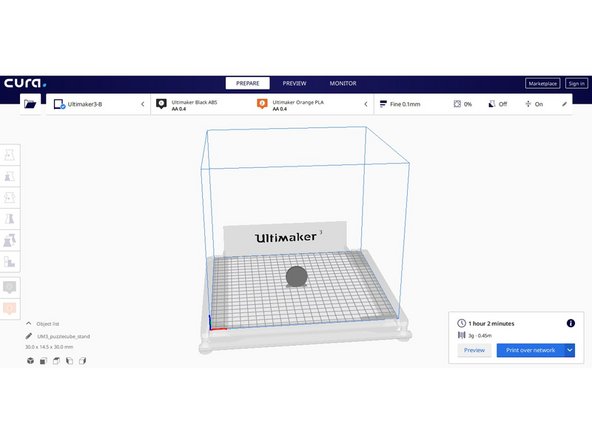Screen dimensions: 592x444
Task: Click the gray model on the build plate
Action: pos(297,276)
